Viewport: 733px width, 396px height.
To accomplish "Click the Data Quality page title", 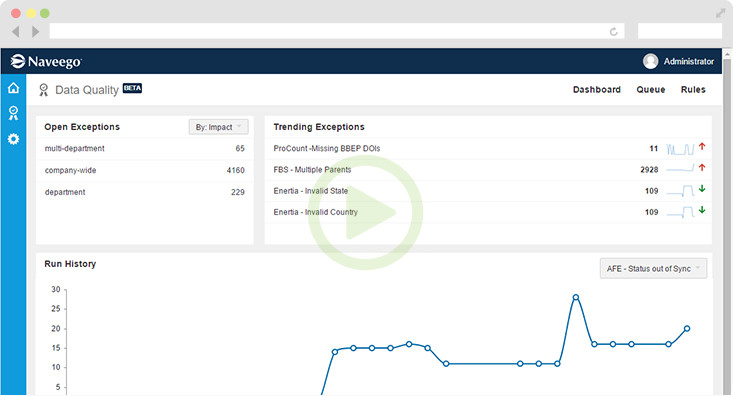I will pyautogui.click(x=87, y=90).
